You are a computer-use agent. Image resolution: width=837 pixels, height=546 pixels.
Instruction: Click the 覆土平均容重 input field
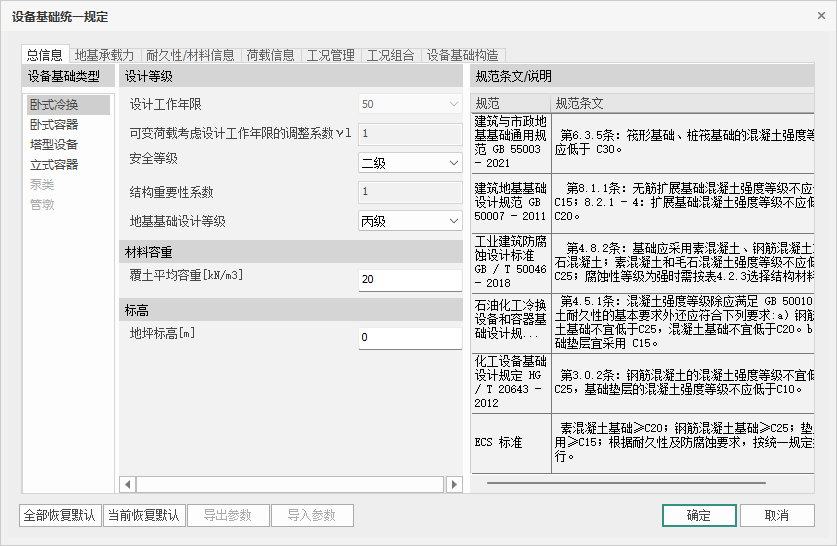point(409,279)
